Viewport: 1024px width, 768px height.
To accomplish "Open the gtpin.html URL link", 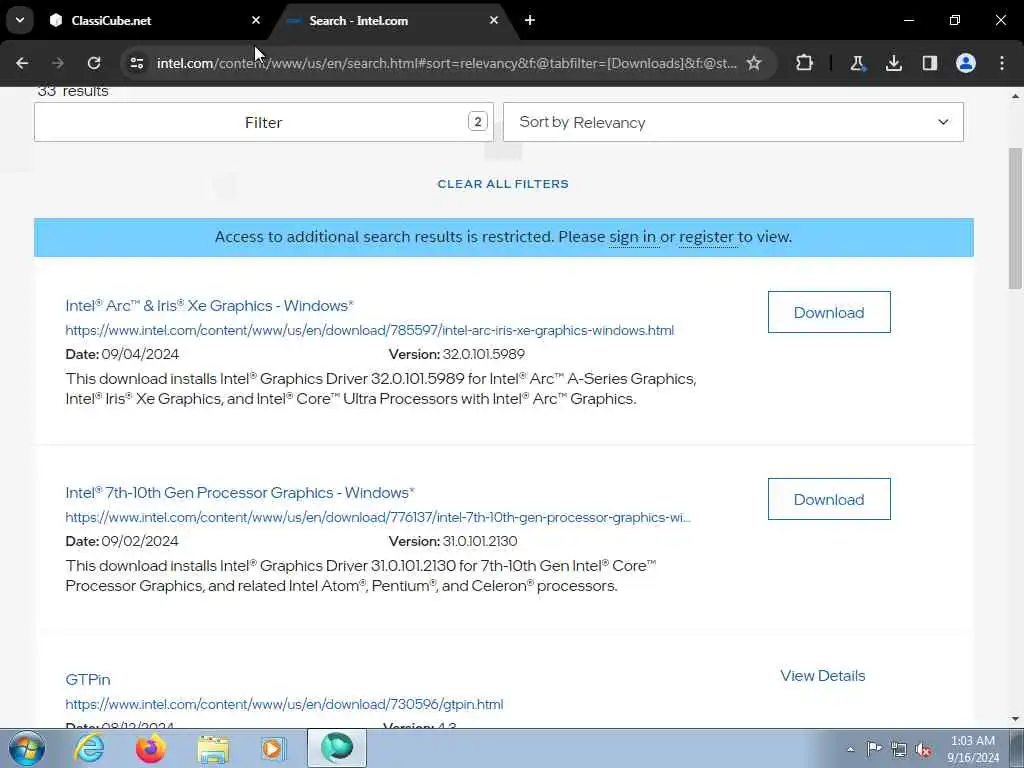I will 284,705.
